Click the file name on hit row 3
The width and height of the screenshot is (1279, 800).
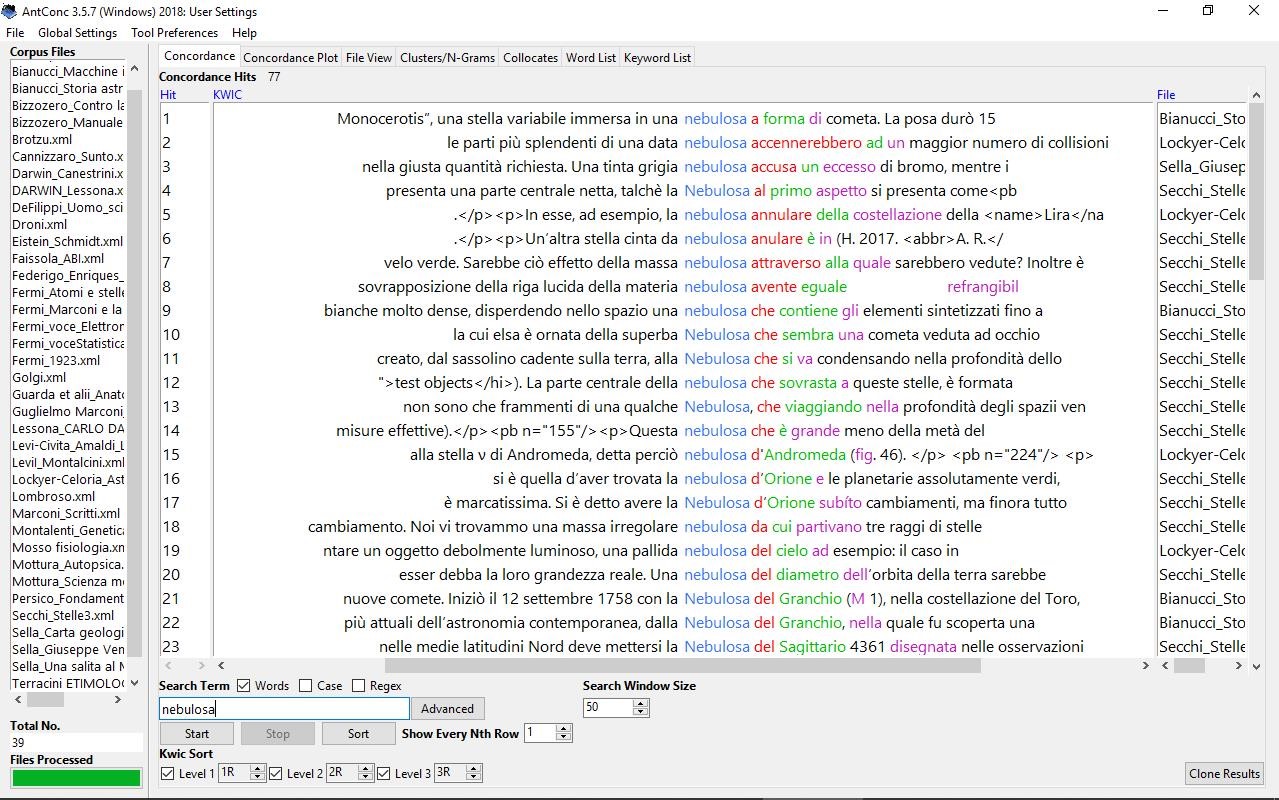pos(1202,167)
